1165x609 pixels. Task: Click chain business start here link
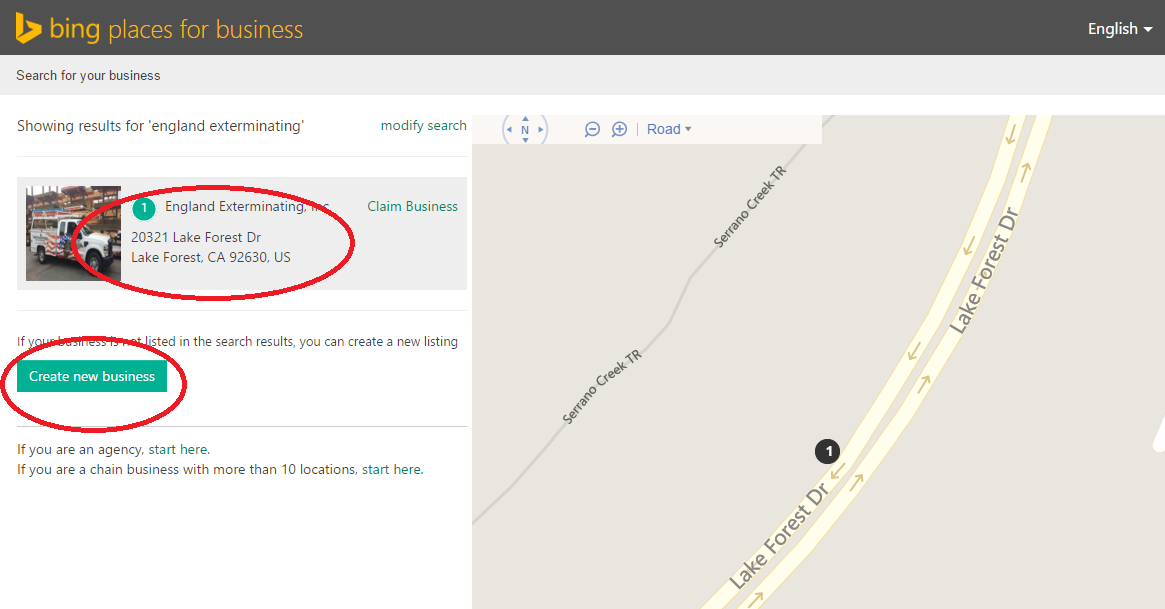point(392,469)
